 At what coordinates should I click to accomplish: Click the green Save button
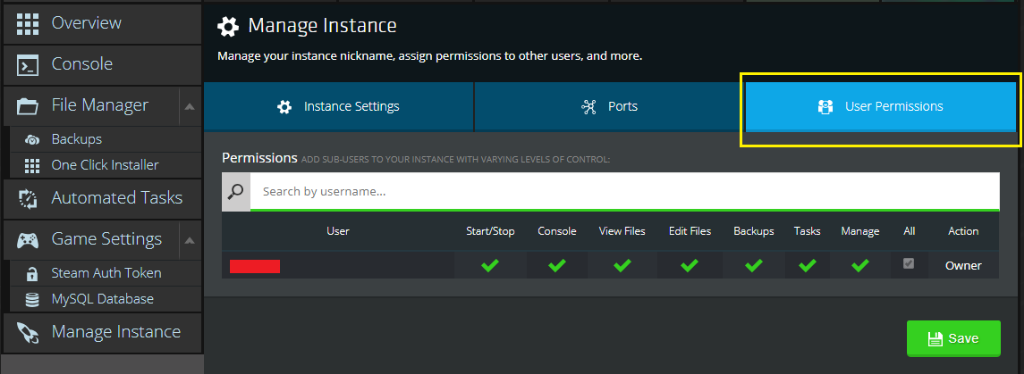click(x=953, y=339)
